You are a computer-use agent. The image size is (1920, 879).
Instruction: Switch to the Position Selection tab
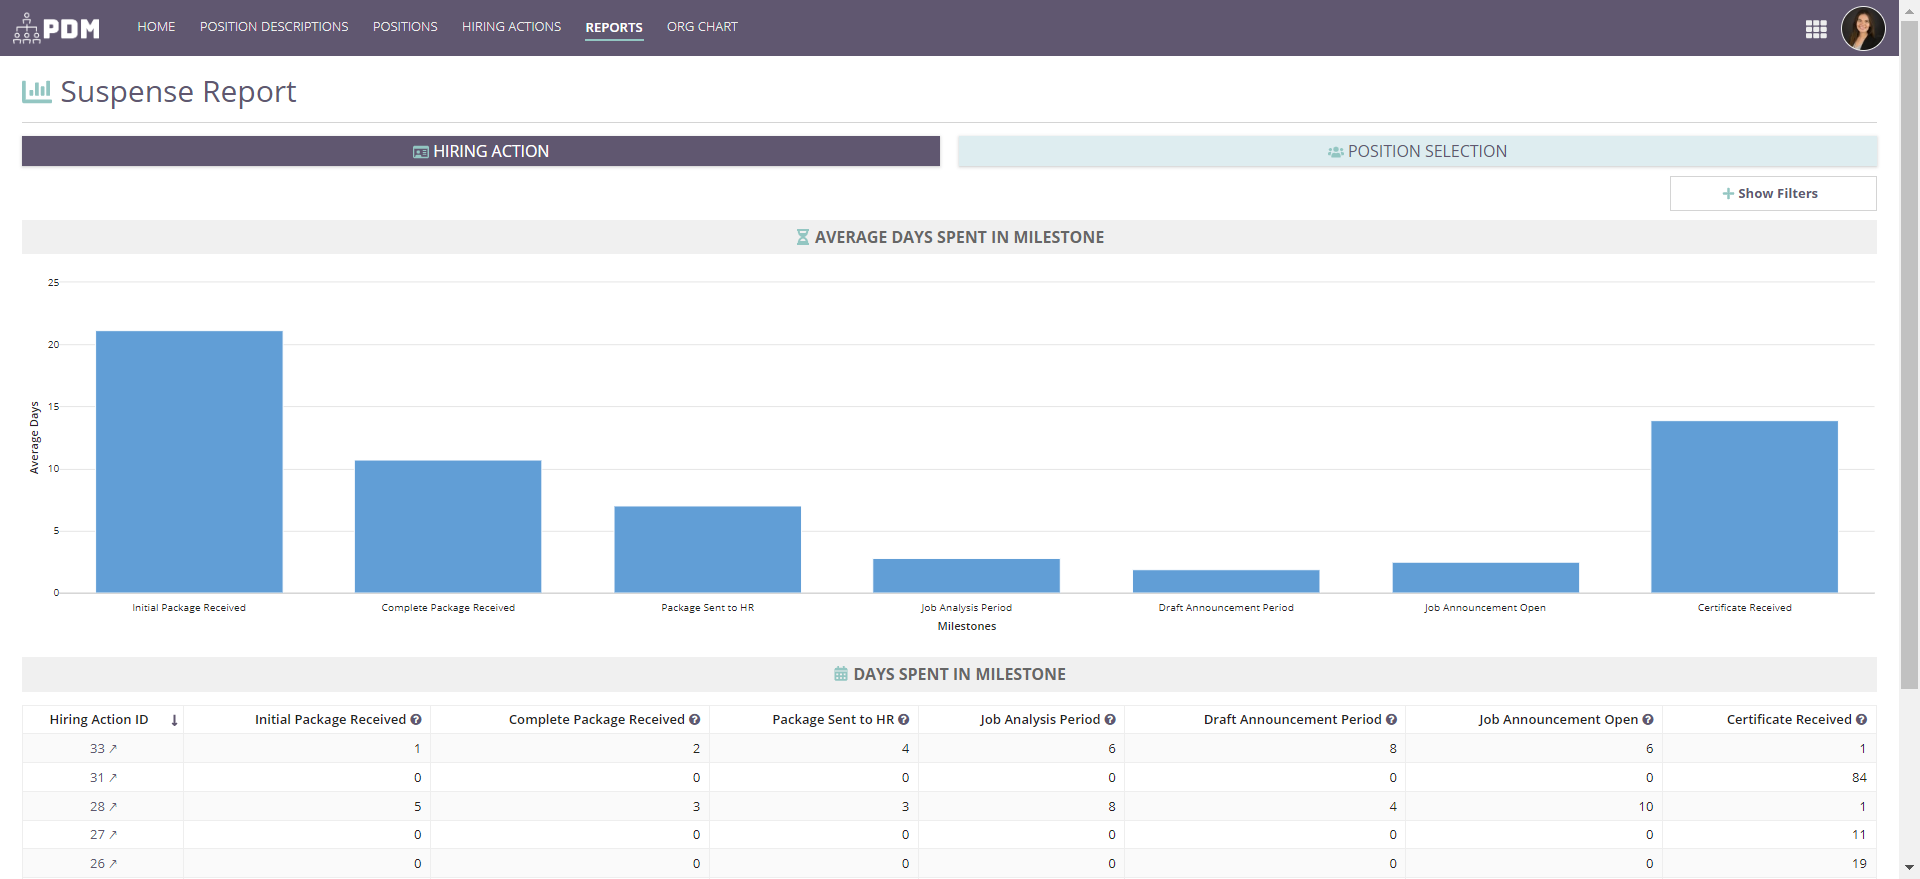[1417, 151]
